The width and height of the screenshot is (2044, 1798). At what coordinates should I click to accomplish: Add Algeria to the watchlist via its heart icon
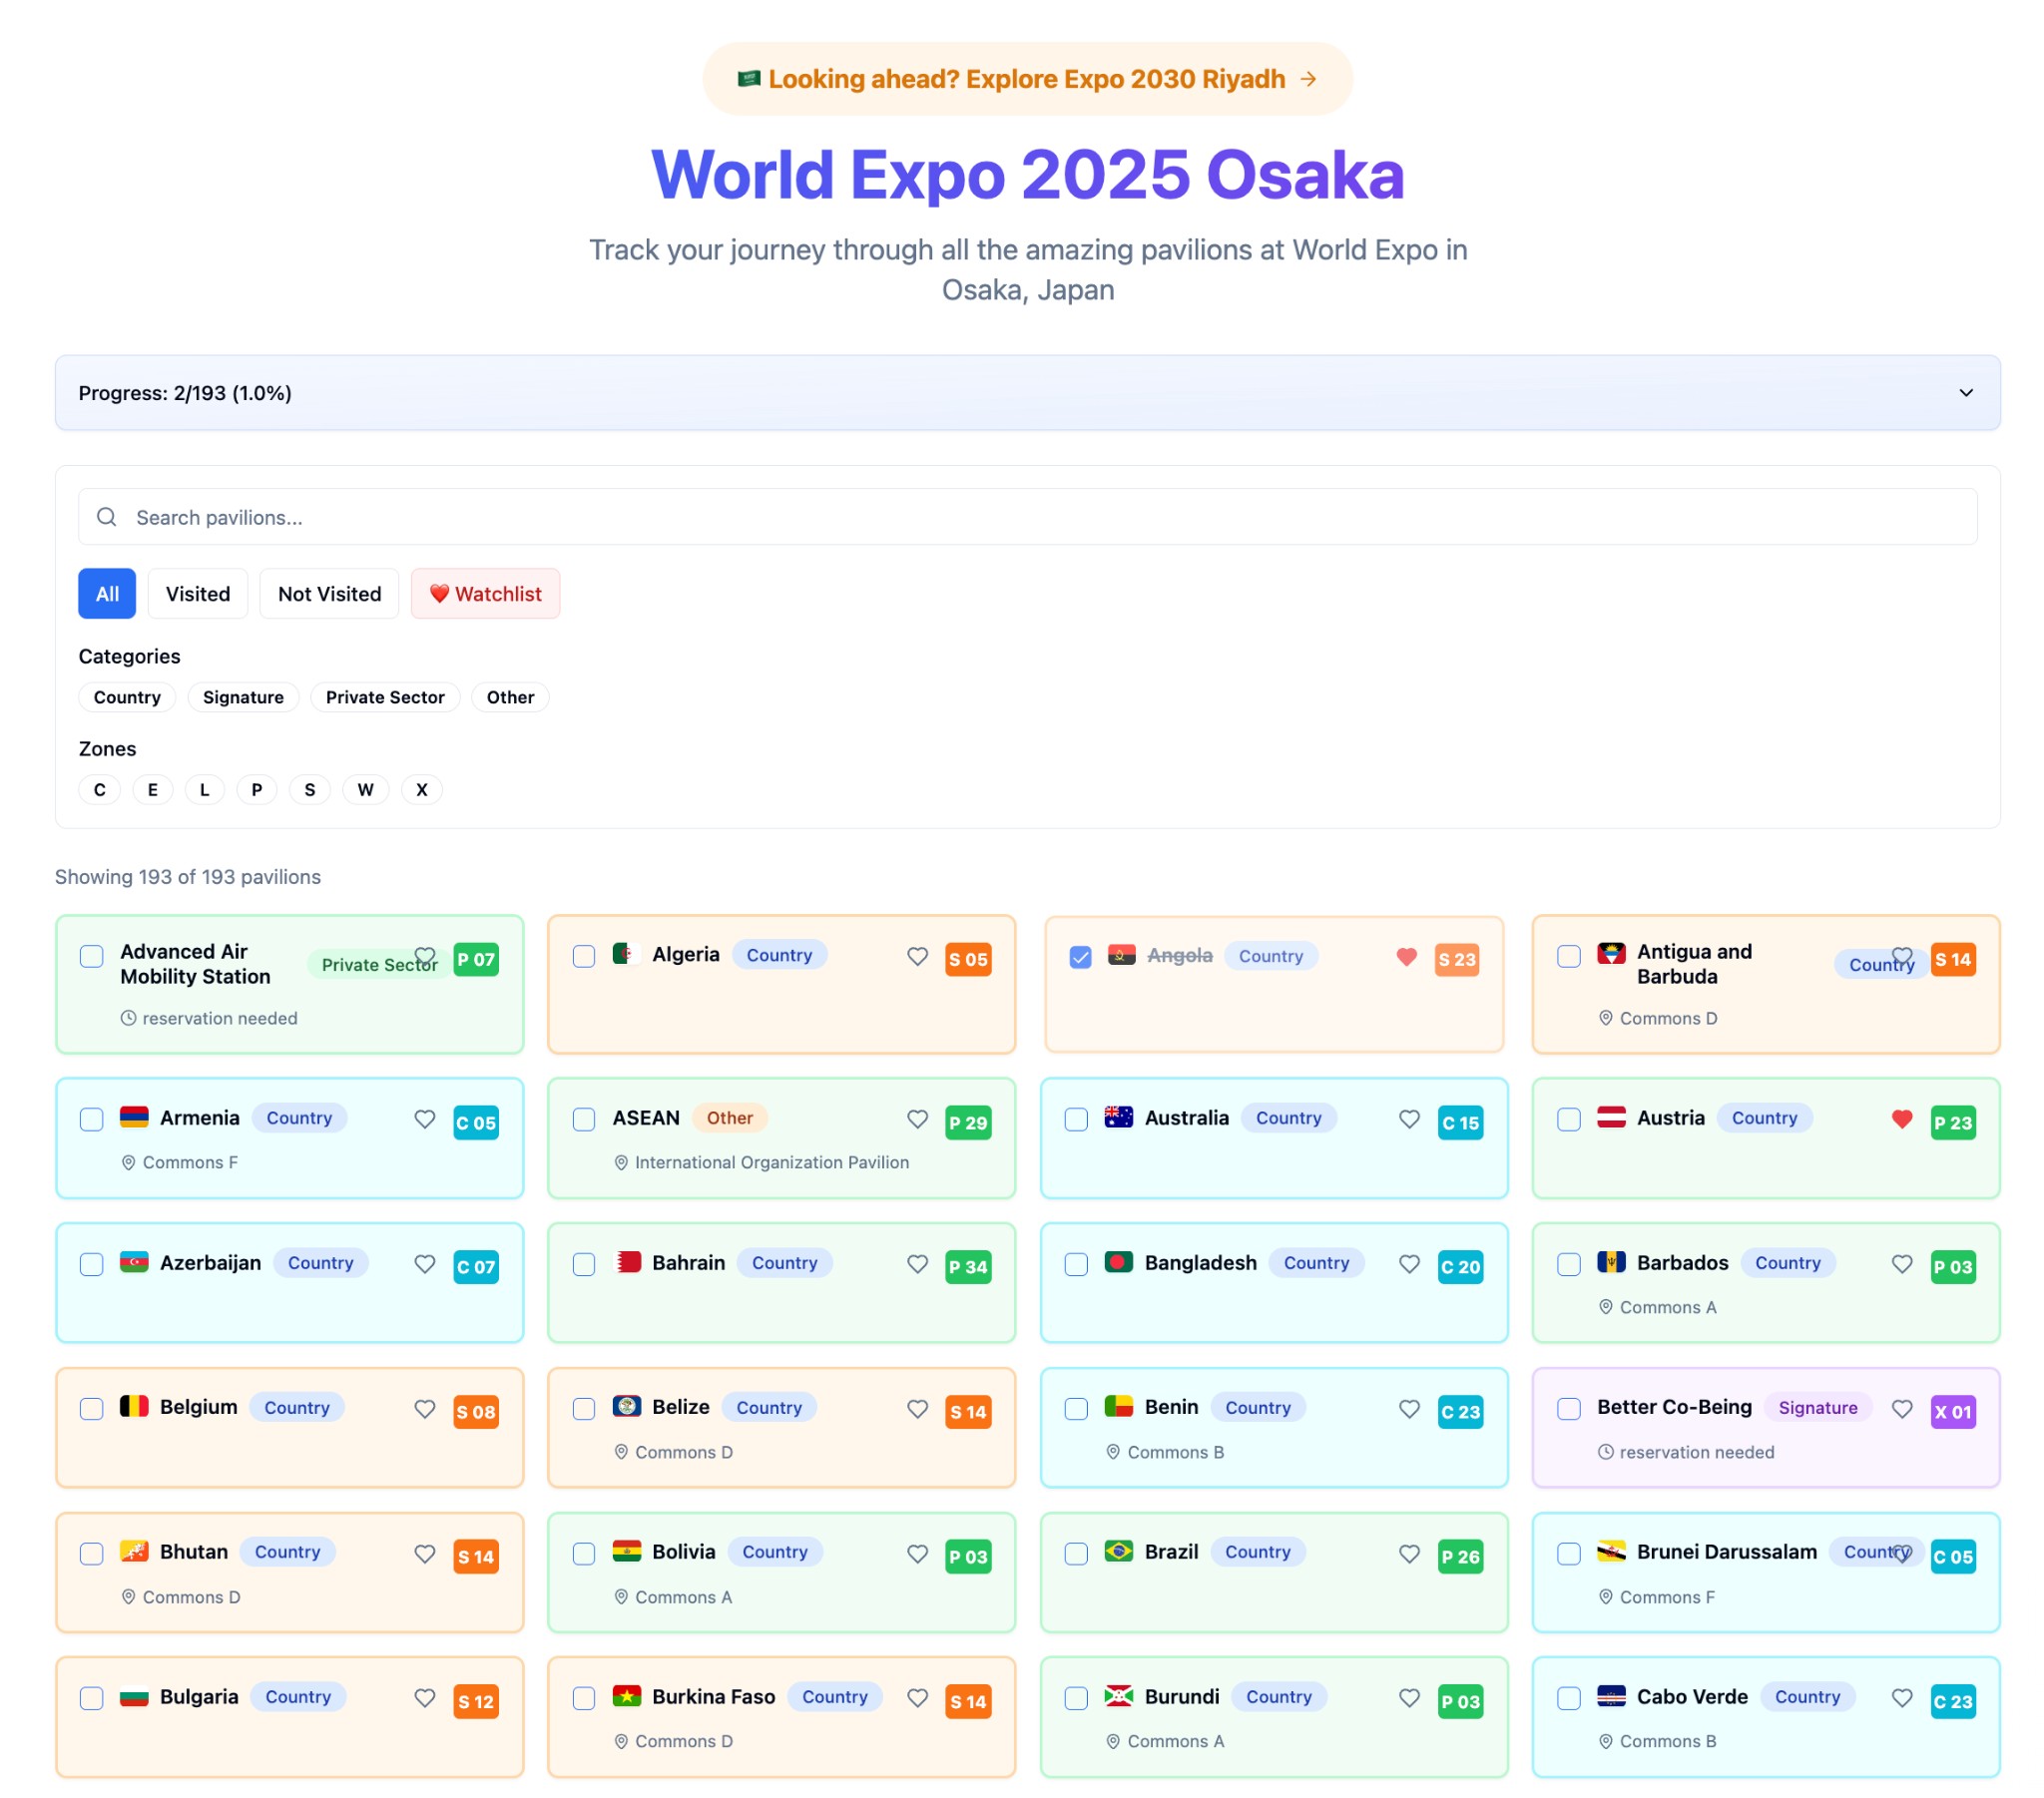coord(917,957)
